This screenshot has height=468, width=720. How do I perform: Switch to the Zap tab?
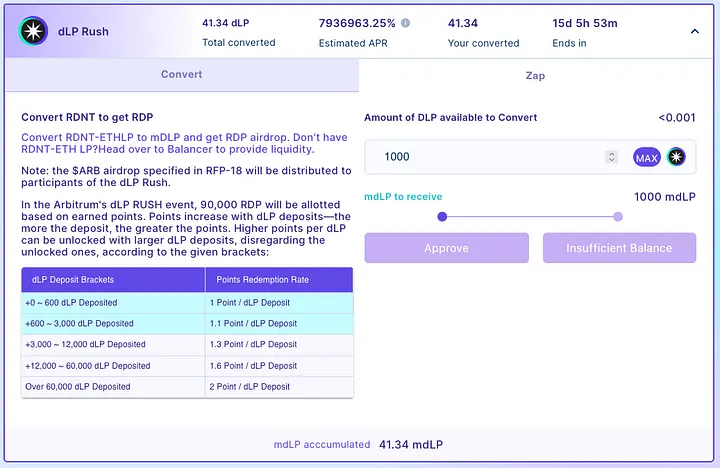click(535, 75)
